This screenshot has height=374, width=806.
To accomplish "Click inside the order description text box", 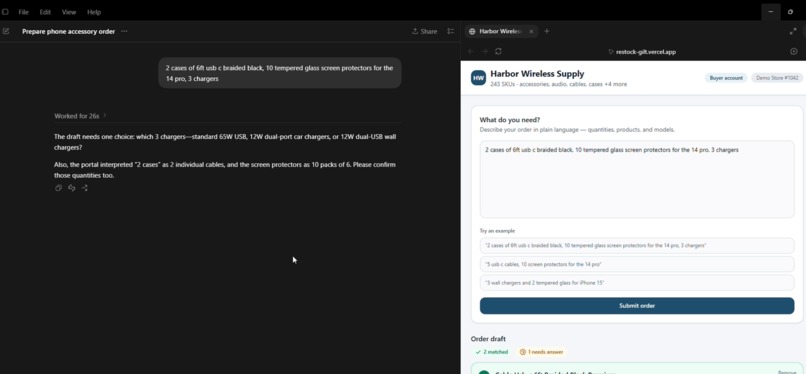I will pyautogui.click(x=637, y=179).
